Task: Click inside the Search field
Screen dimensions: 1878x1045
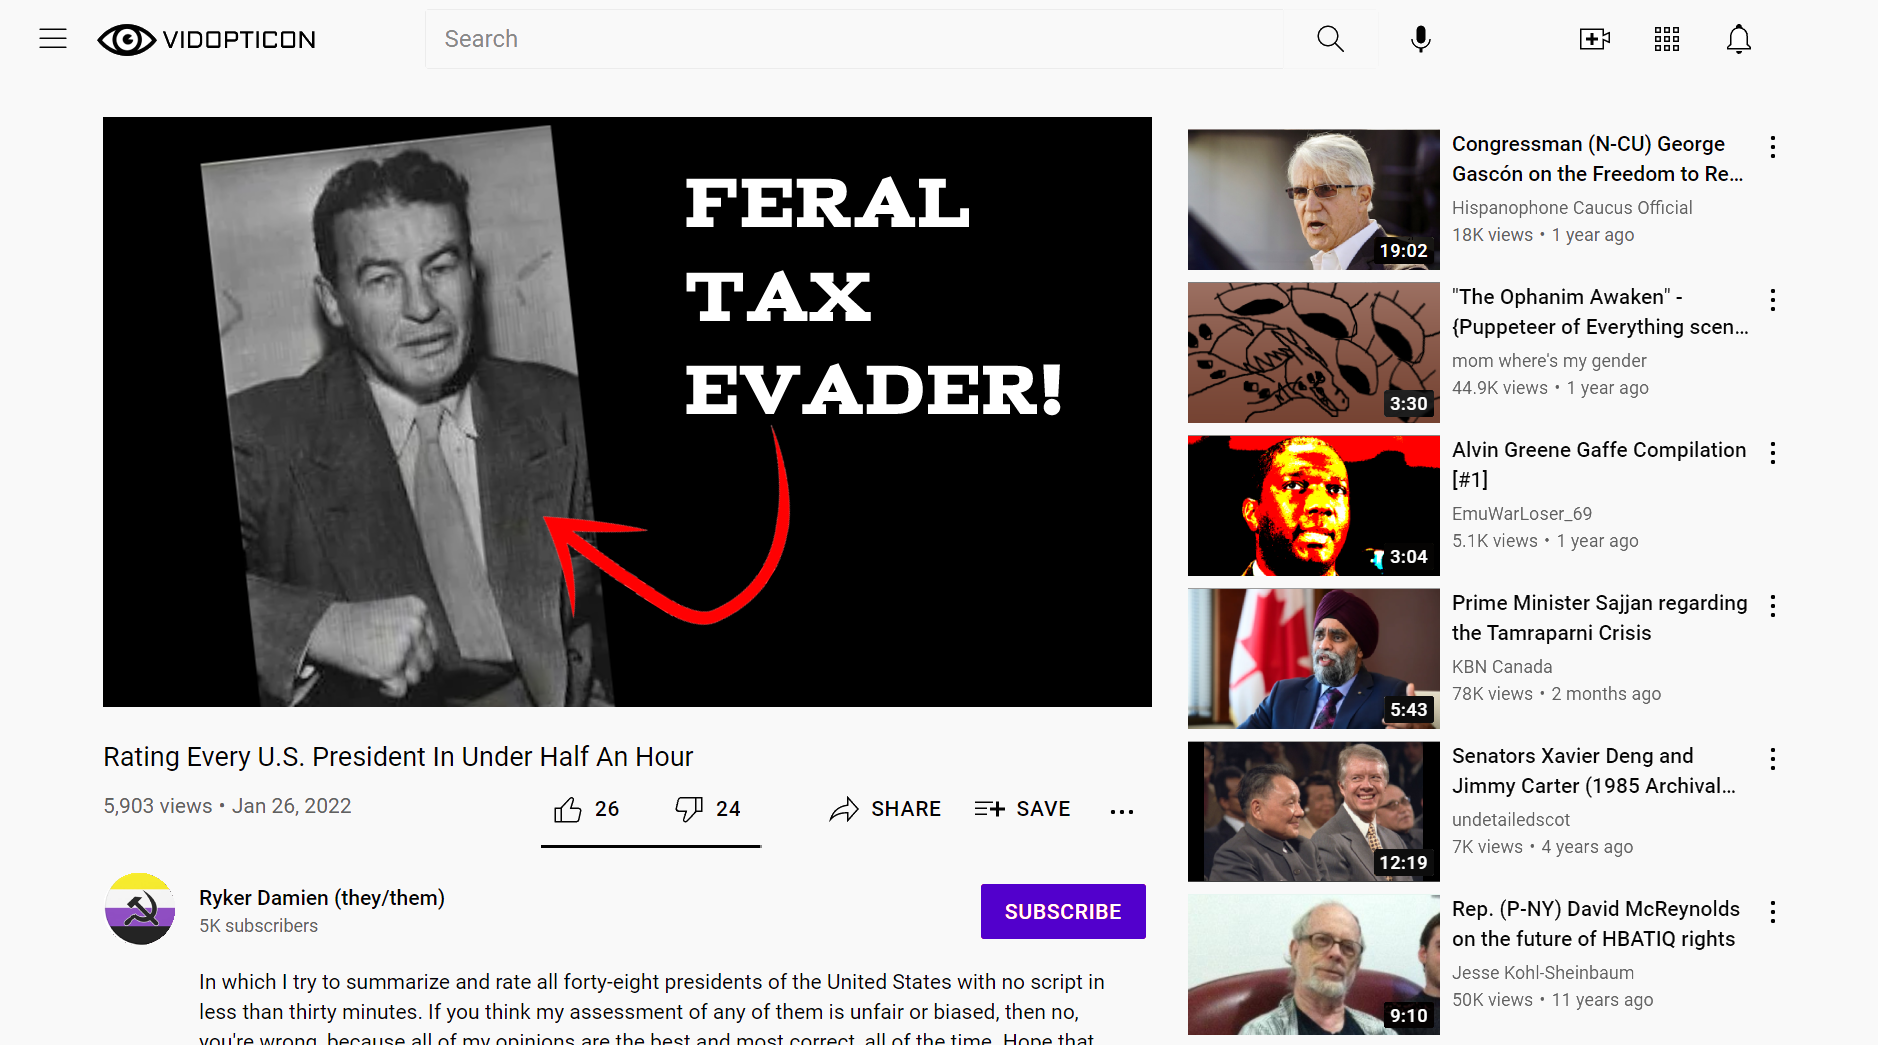Action: pyautogui.click(x=855, y=39)
